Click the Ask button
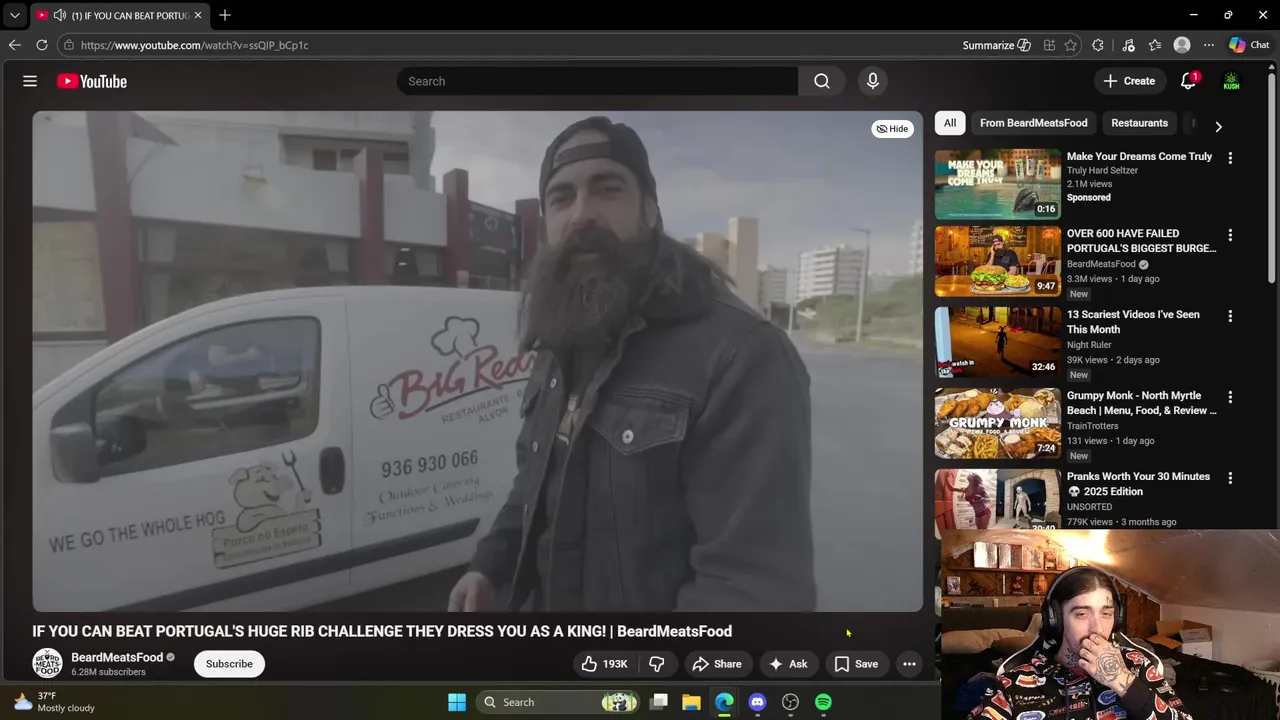Screen dimensions: 1280x720 tap(788, 664)
